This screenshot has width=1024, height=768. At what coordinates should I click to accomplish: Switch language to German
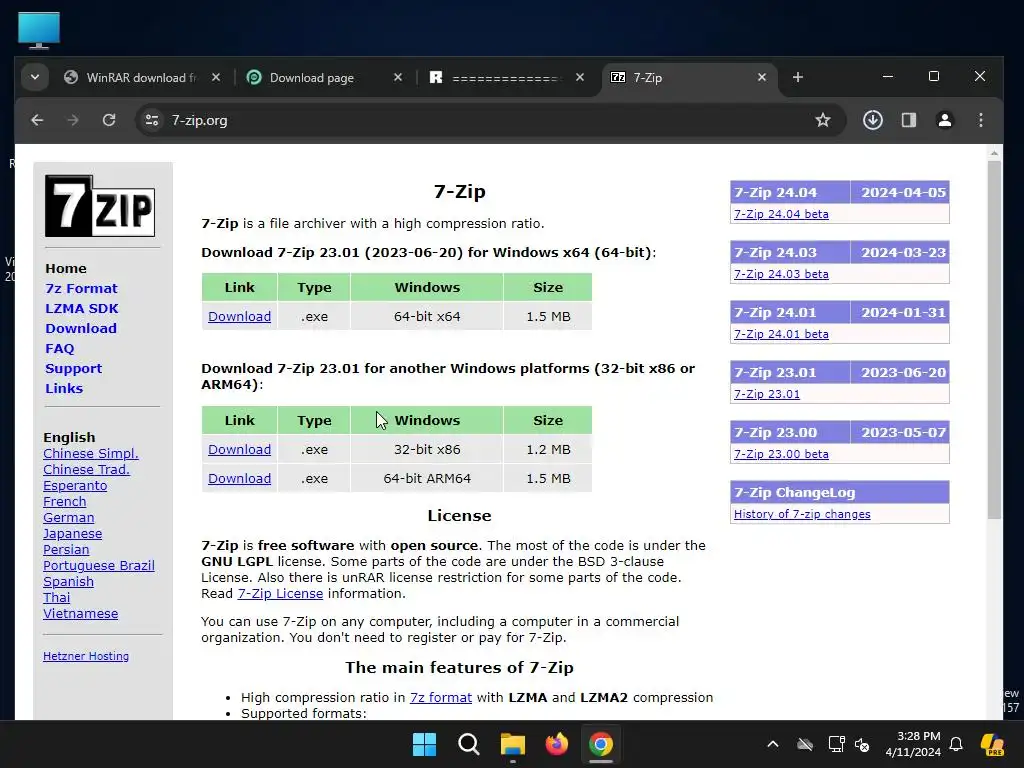[x=69, y=518]
